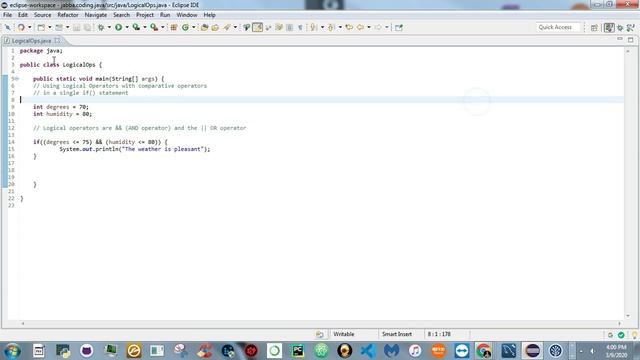Open the Refactor menu
The width and height of the screenshot is (640, 360).
pyautogui.click(x=68, y=15)
